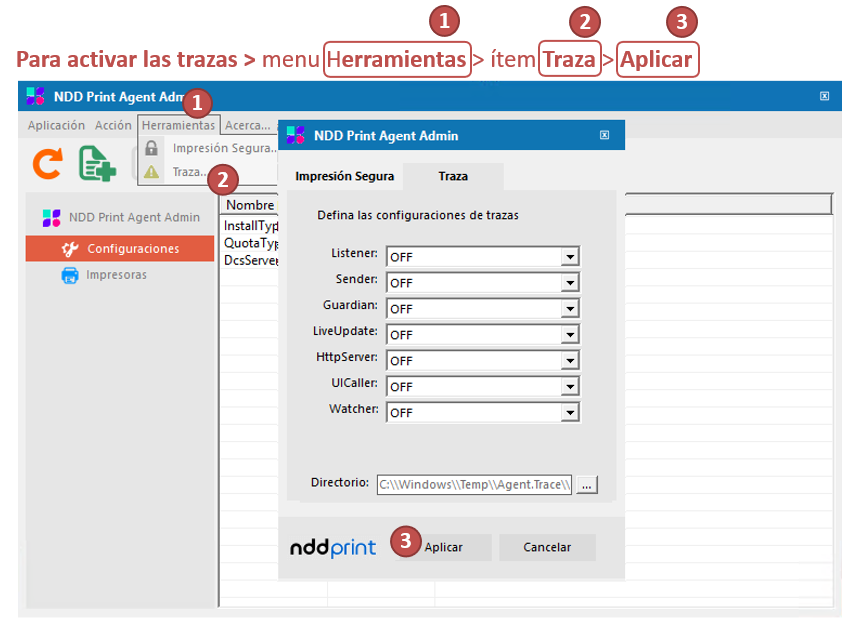The height and width of the screenshot is (618, 842).
Task: Click the warning triangle icon beside Traza
Action: pyautogui.click(x=152, y=172)
